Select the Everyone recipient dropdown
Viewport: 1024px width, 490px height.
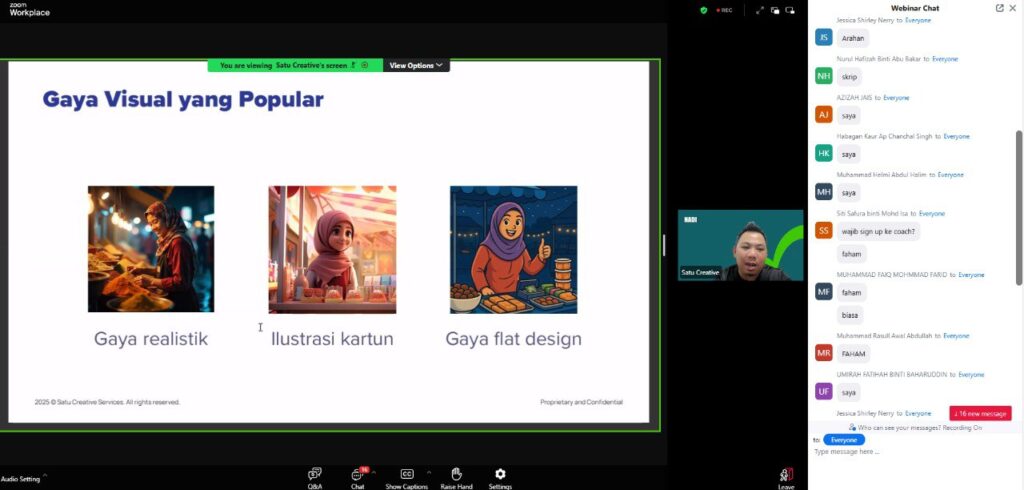[x=844, y=439]
